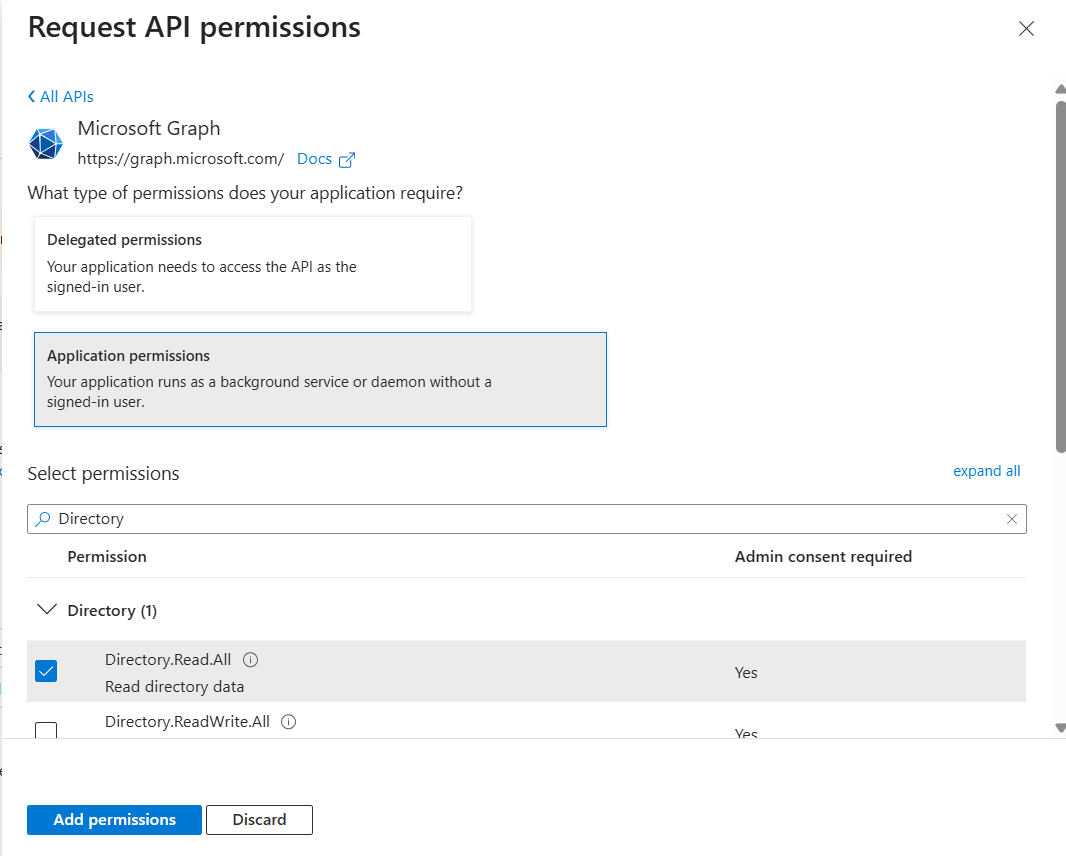Uncheck the Directory.Read.All checkbox

46,671
